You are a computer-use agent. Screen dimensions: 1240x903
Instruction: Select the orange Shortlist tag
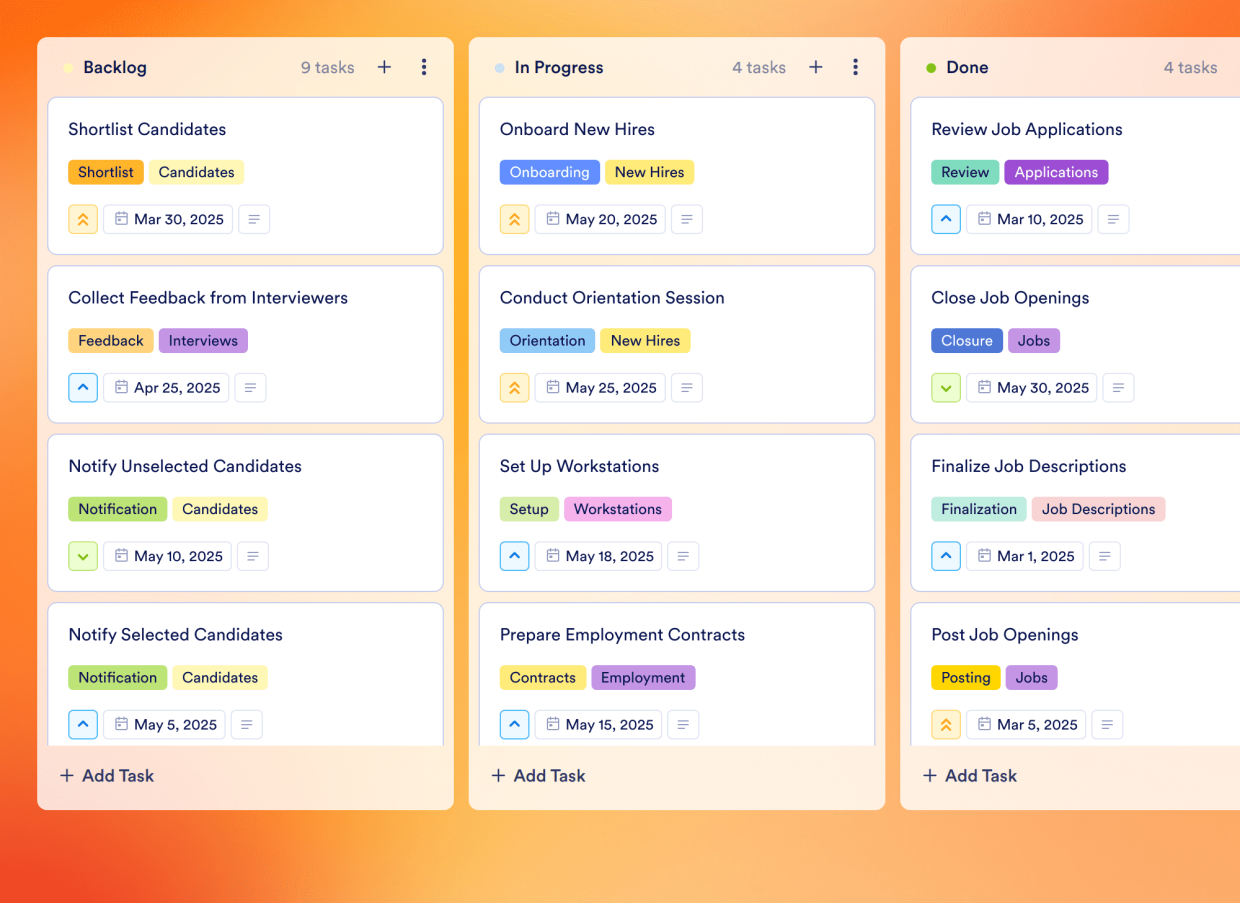coord(106,172)
